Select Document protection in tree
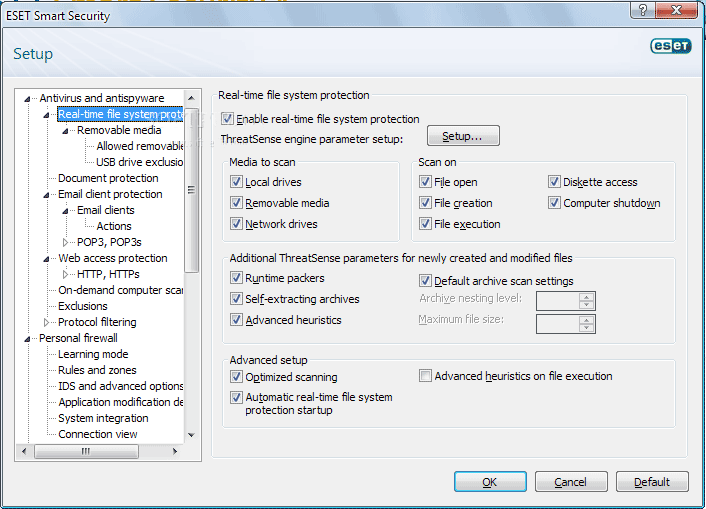The height and width of the screenshot is (509, 706). [x=108, y=178]
